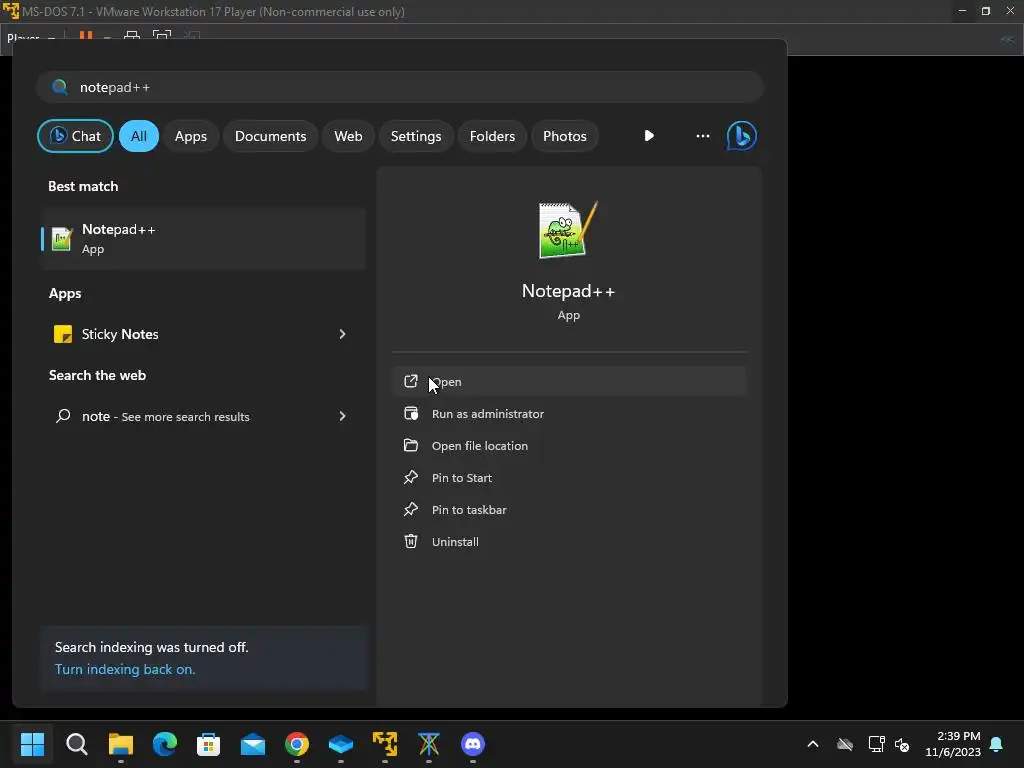Viewport: 1024px width, 768px height.
Task: Switch to the Settings filter tab
Action: click(416, 136)
